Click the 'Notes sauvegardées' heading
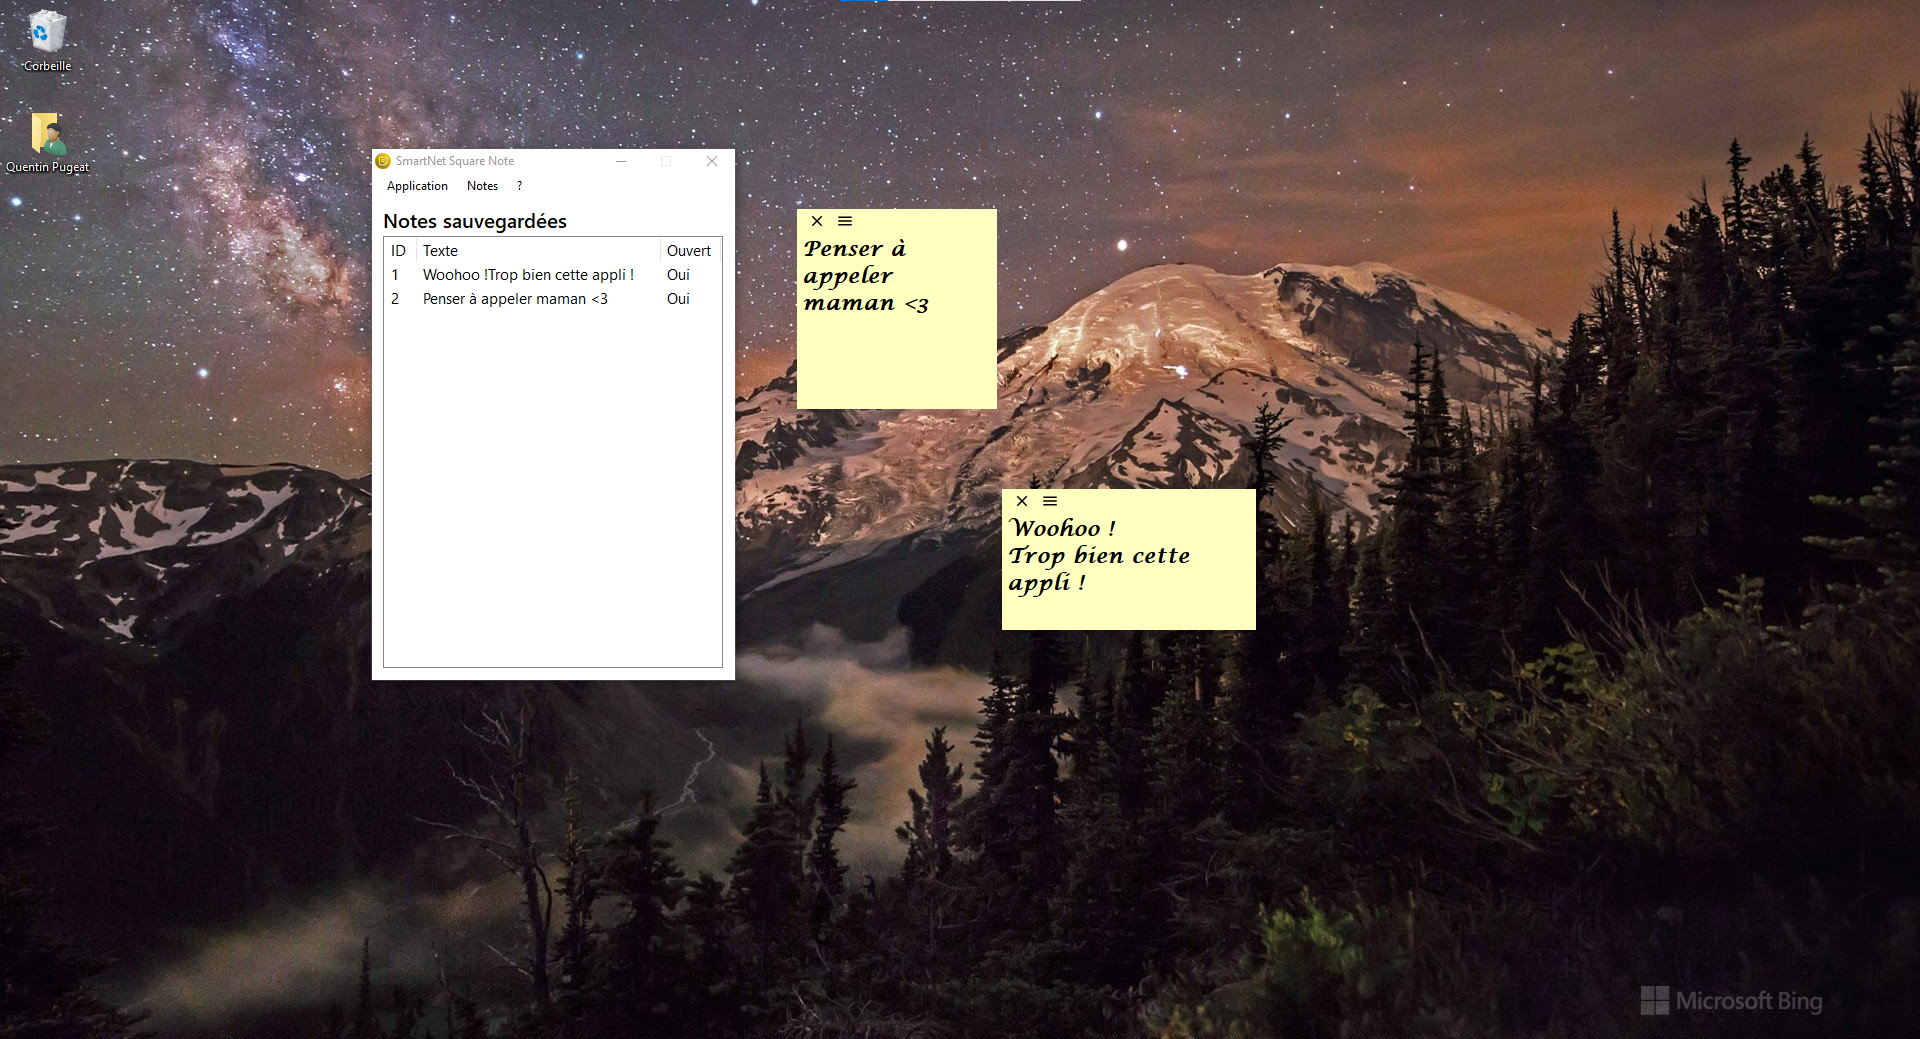The height and width of the screenshot is (1039, 1920). click(x=475, y=221)
